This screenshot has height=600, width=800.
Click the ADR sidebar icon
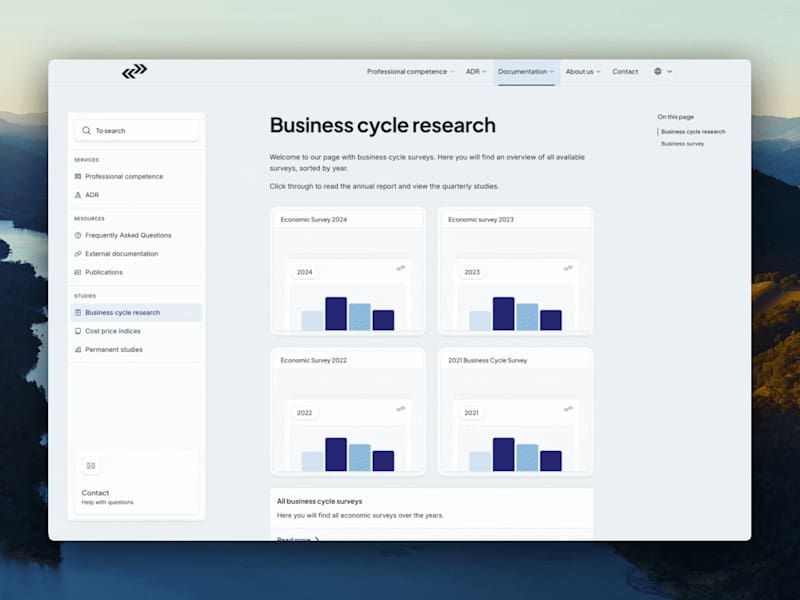click(x=78, y=195)
